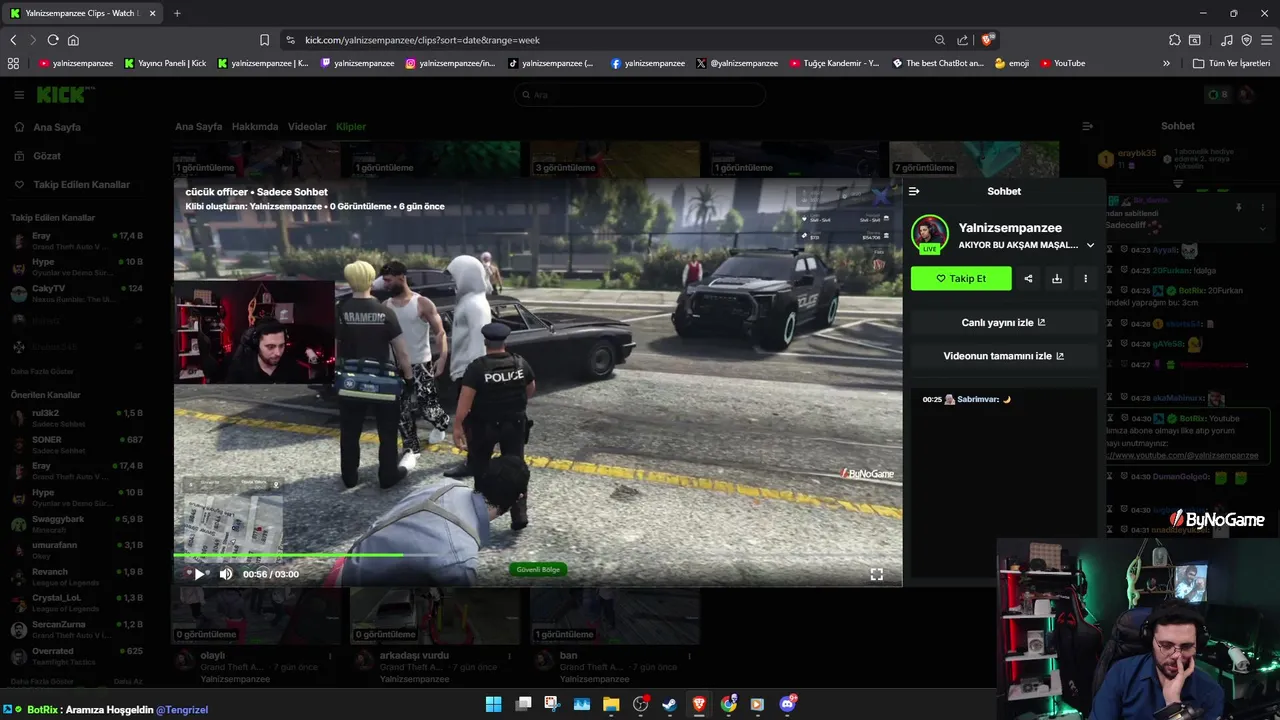Switch to Hakkımda channel tab
Image resolution: width=1280 pixels, height=720 pixels.
255,127
